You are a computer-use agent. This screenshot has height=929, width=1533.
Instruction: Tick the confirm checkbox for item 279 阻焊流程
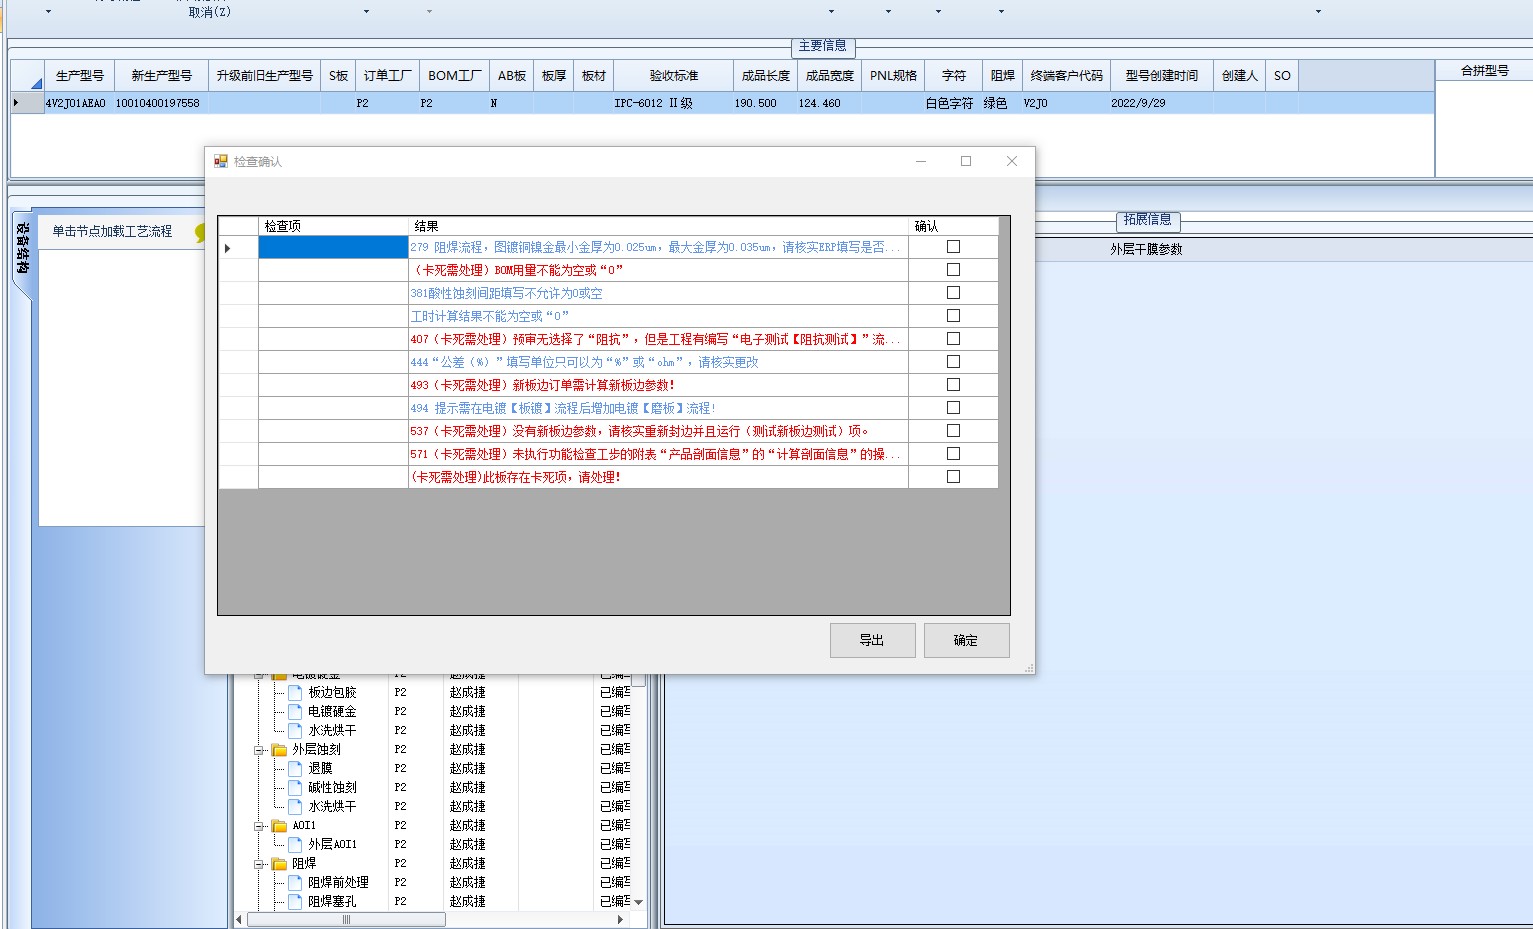pyautogui.click(x=953, y=246)
